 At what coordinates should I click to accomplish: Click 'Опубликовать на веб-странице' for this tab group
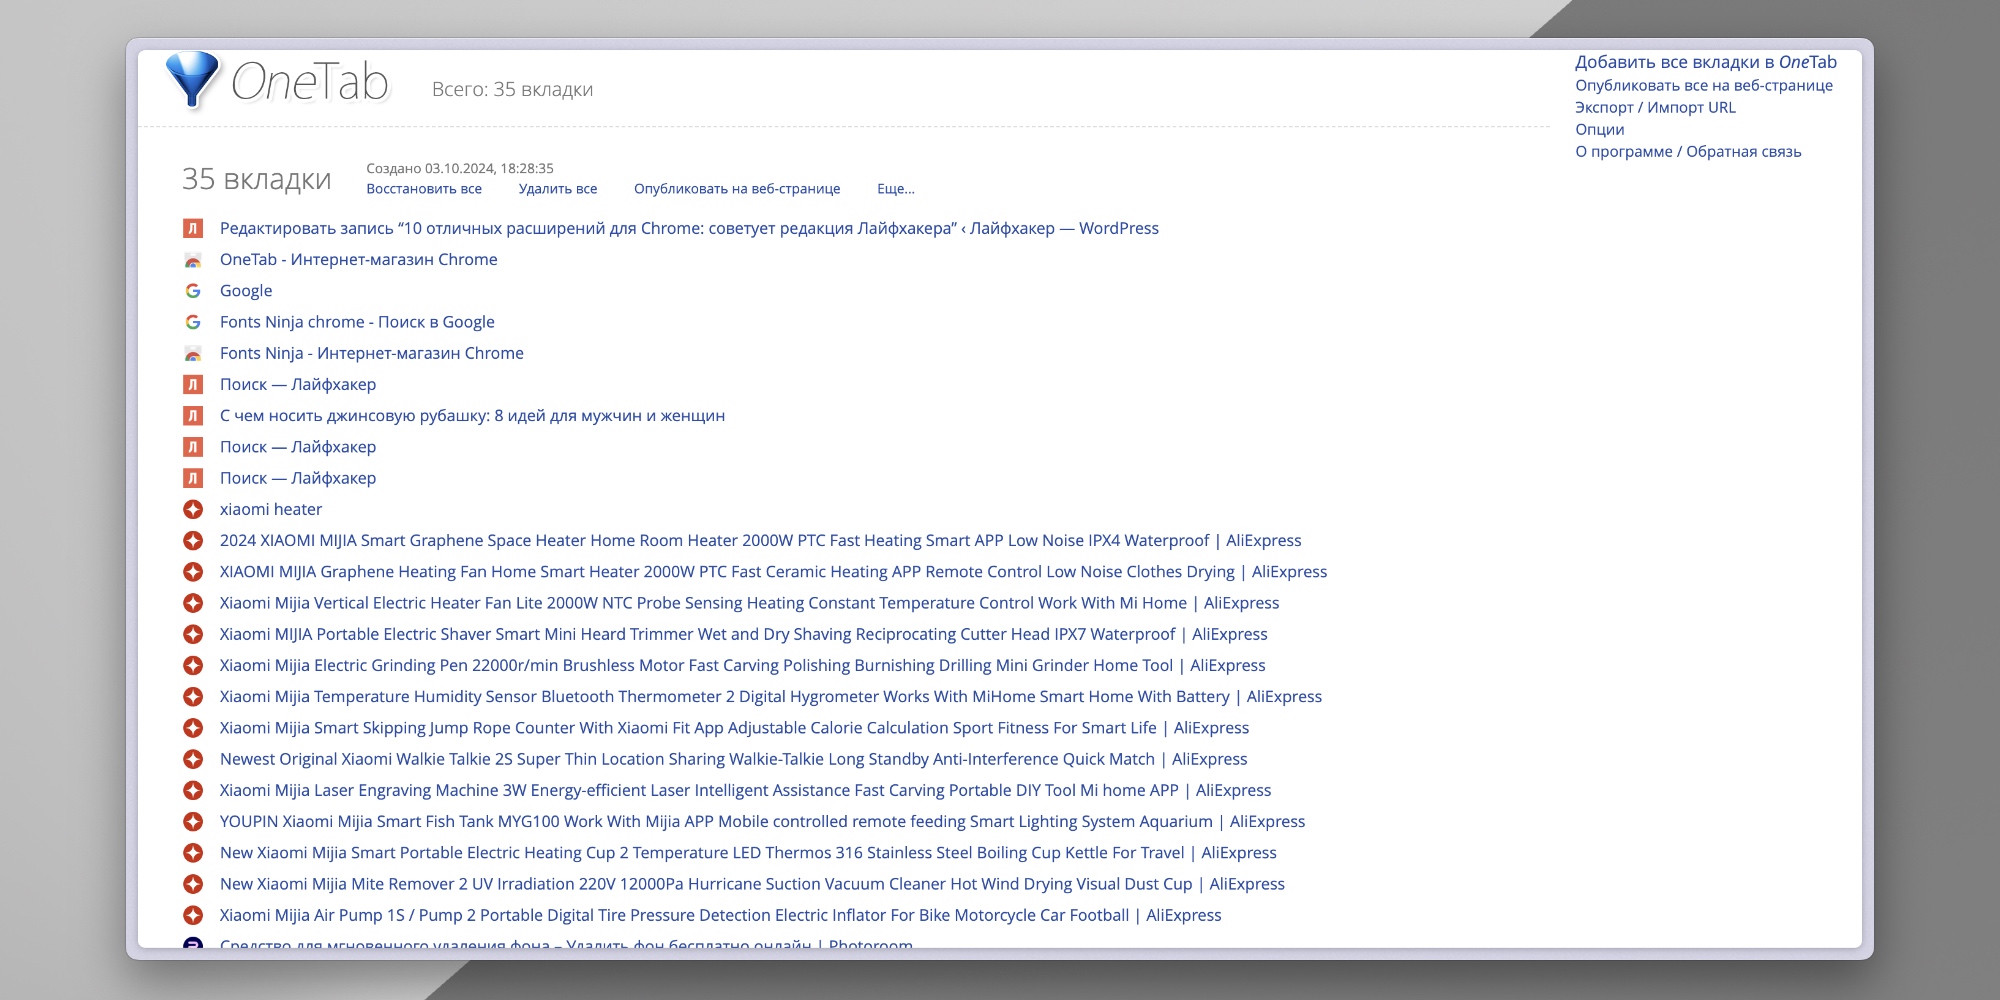click(737, 189)
